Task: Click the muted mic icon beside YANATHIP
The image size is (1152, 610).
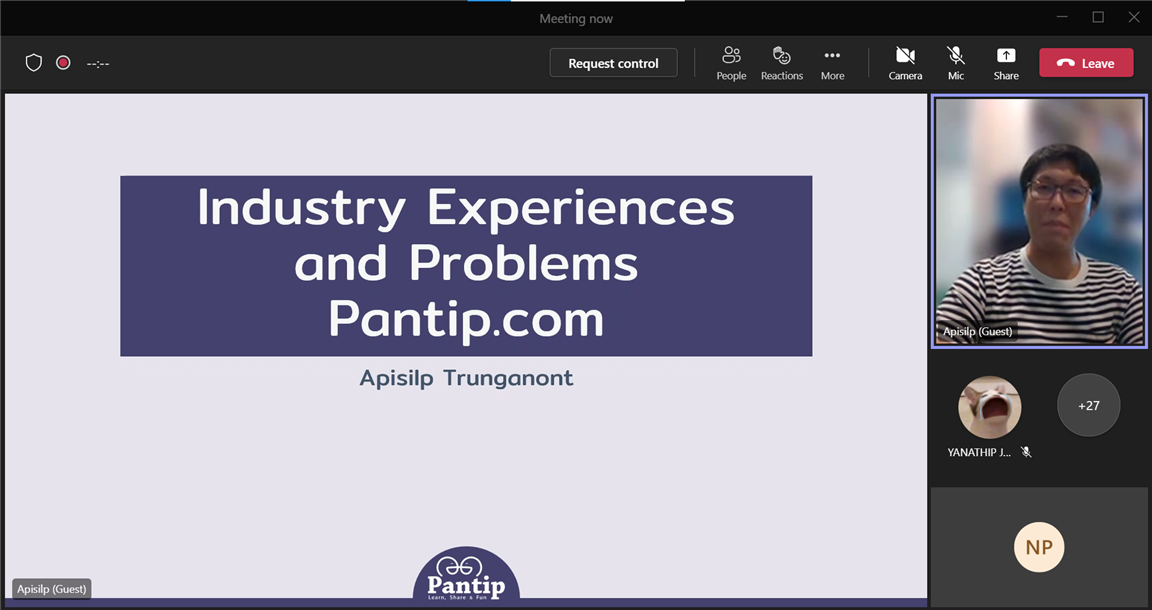Action: [1026, 452]
